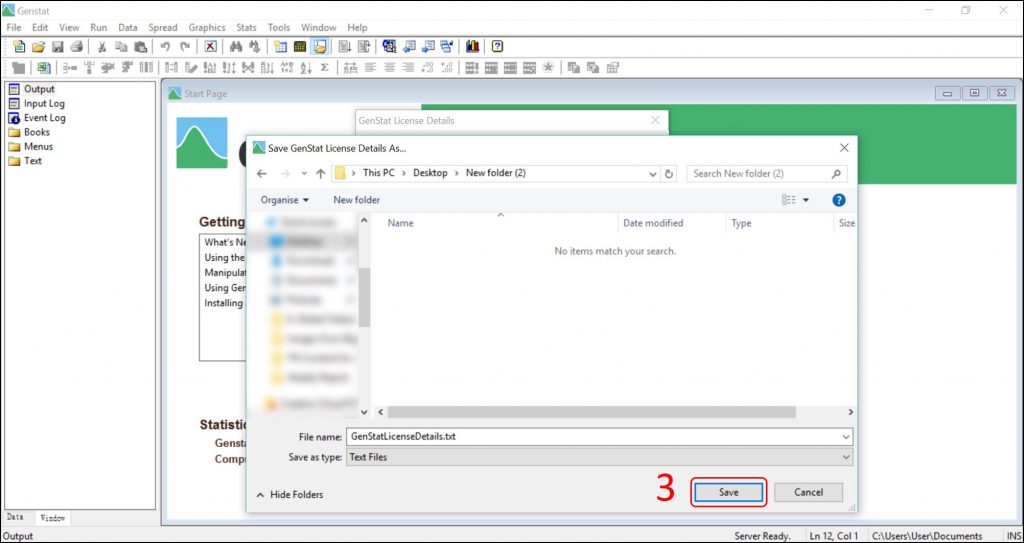
Task: Click the New folder button
Action: pyautogui.click(x=357, y=200)
